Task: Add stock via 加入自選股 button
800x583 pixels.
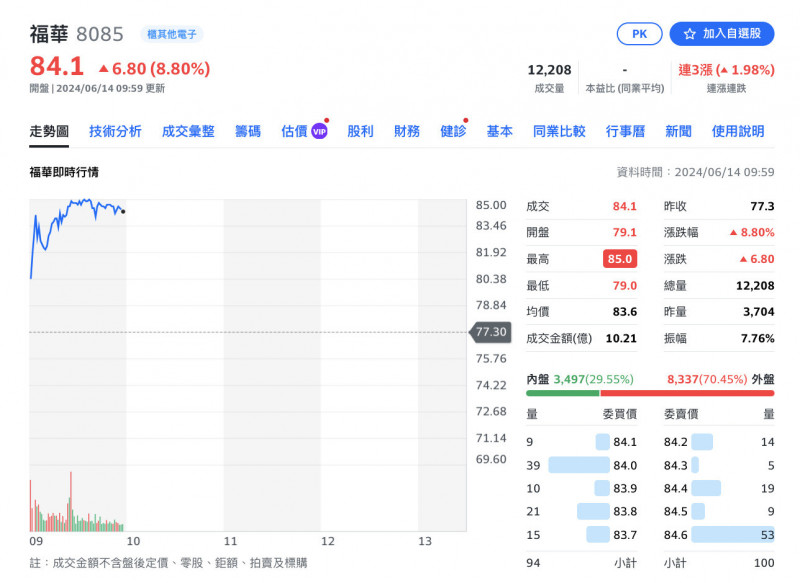Action: [722, 34]
